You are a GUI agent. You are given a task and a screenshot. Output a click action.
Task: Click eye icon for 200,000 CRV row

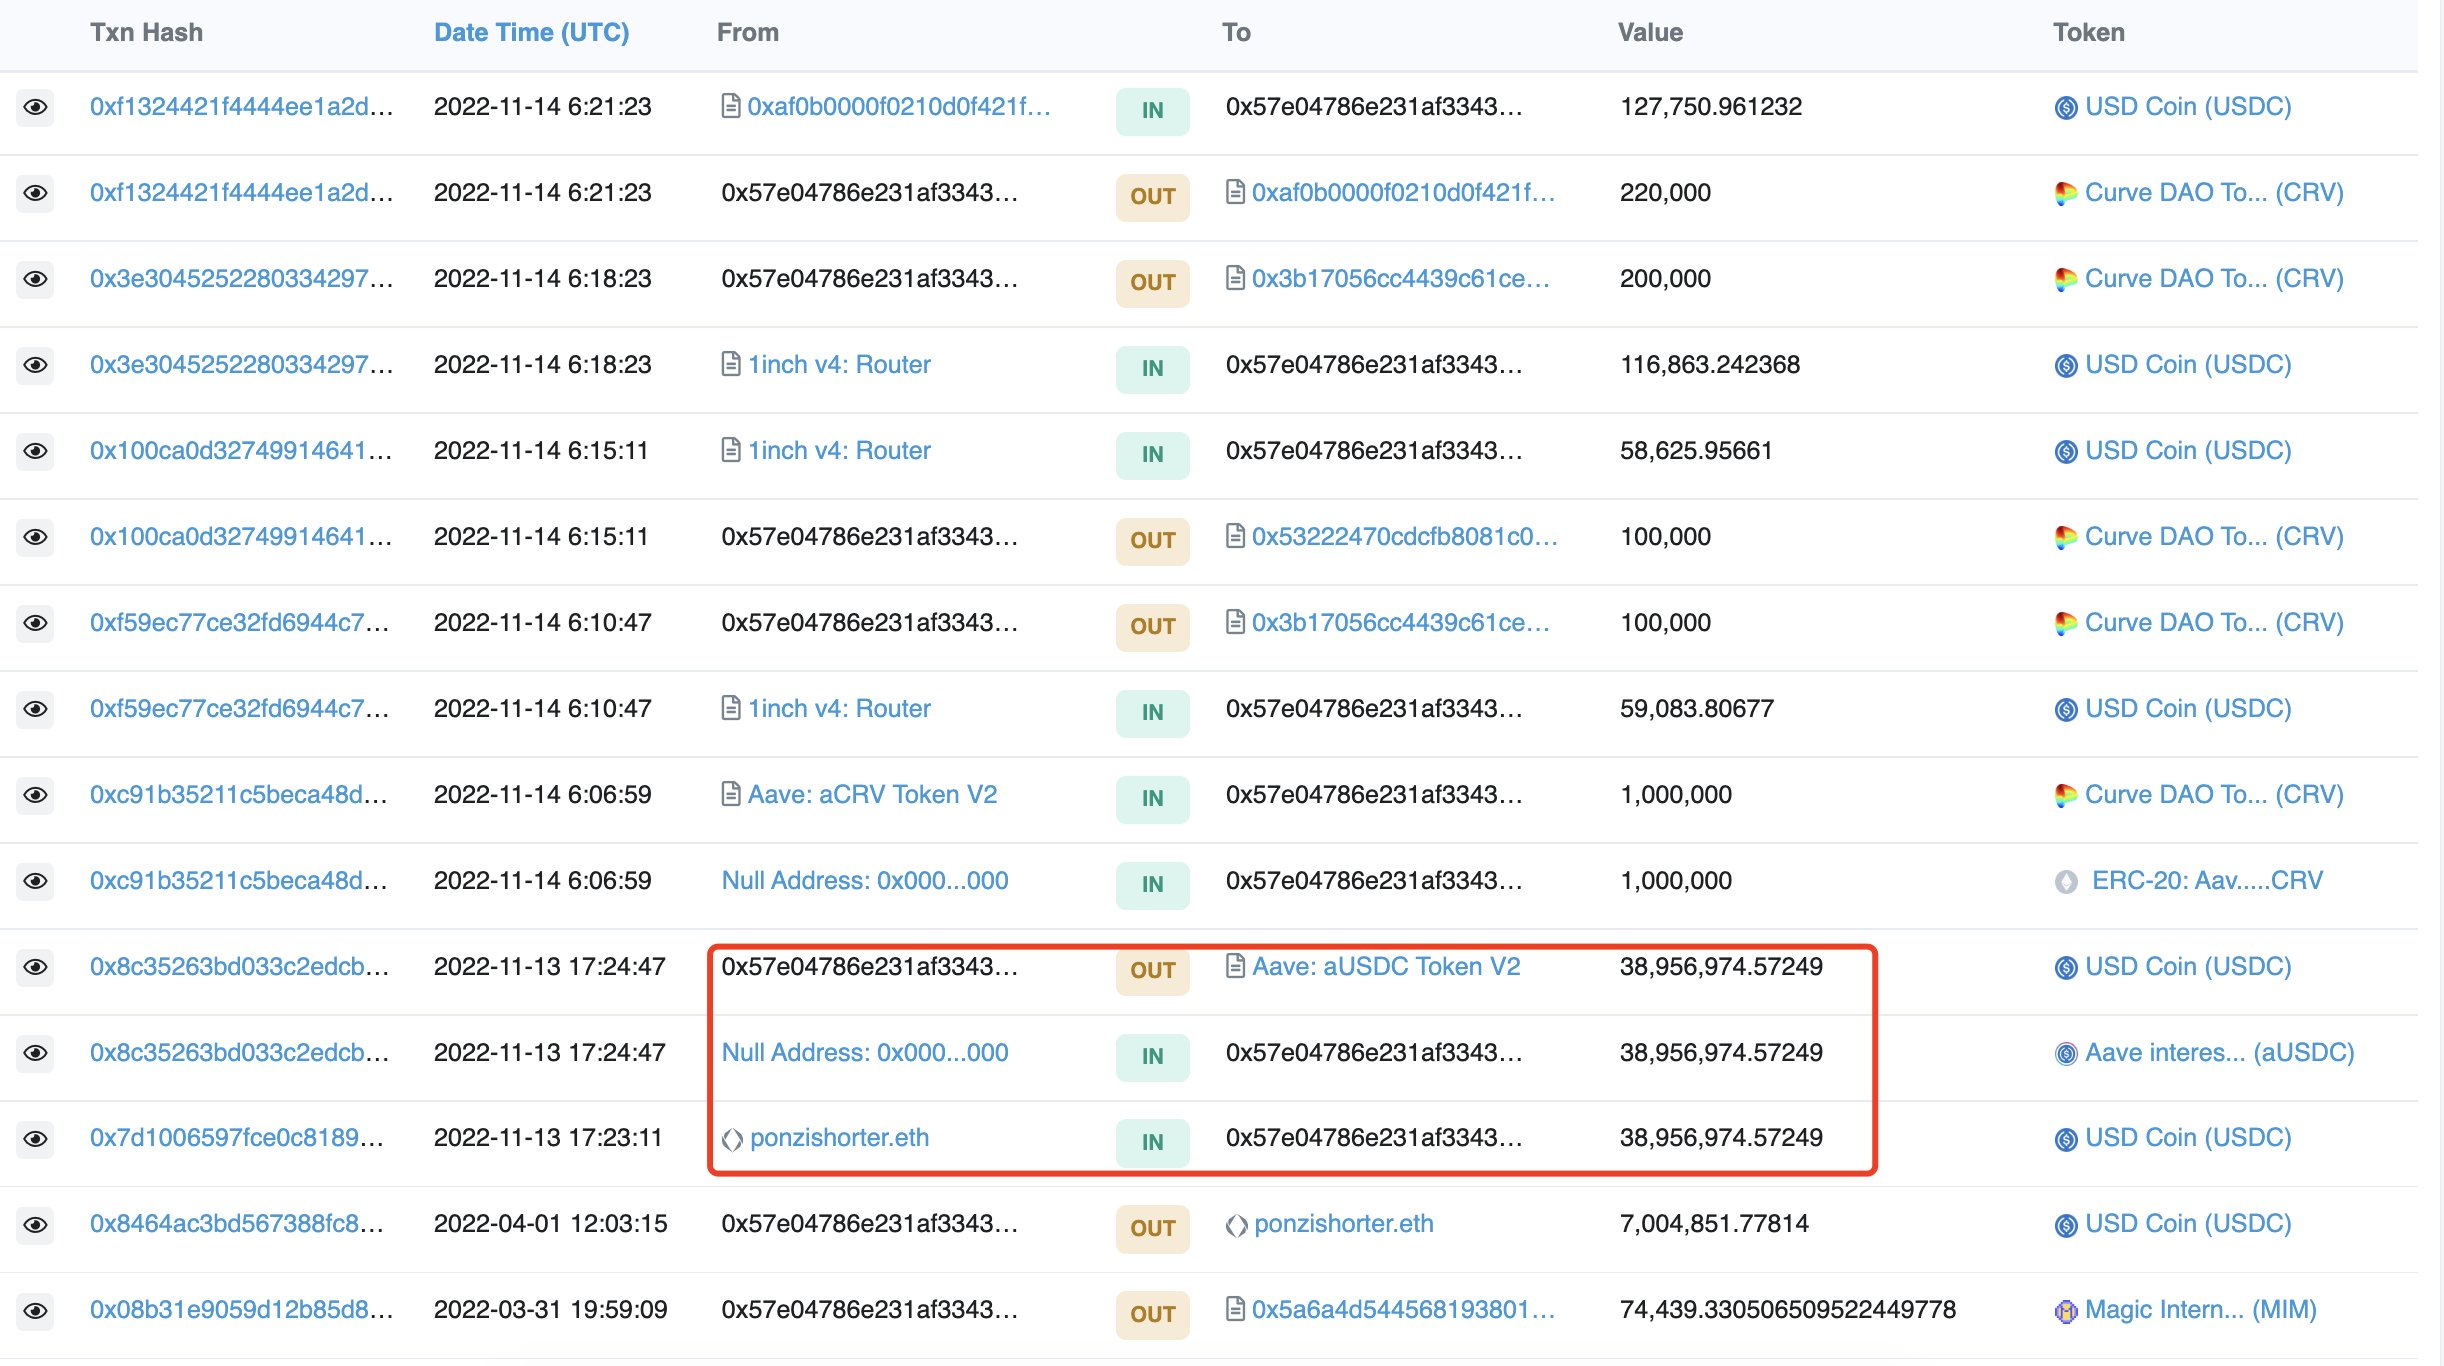(x=36, y=279)
